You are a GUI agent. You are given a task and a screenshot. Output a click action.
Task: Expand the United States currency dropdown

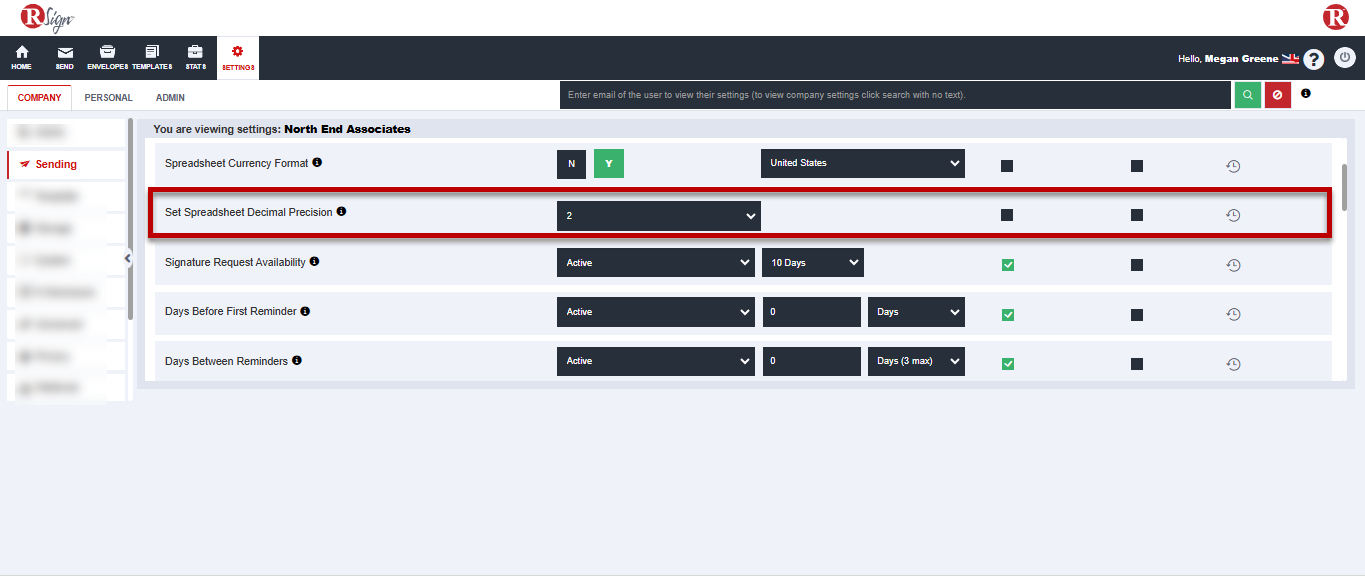point(862,163)
